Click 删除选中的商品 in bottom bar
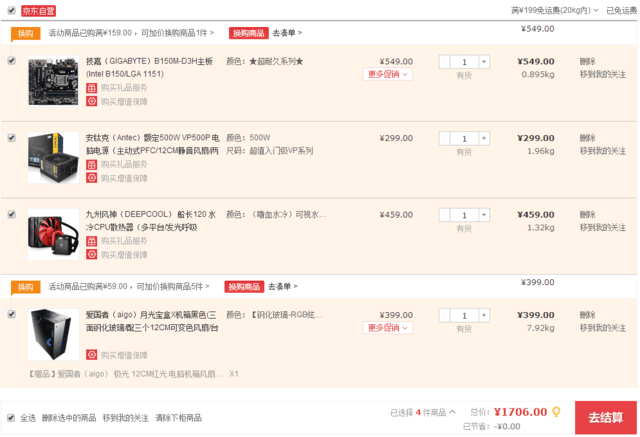 (69, 418)
